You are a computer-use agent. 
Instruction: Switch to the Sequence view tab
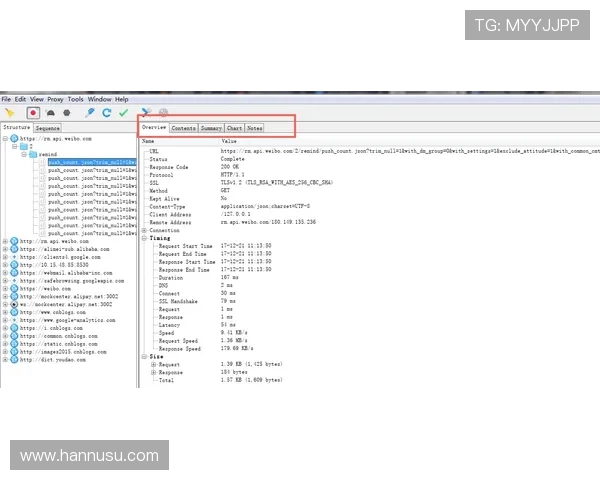pyautogui.click(x=47, y=128)
